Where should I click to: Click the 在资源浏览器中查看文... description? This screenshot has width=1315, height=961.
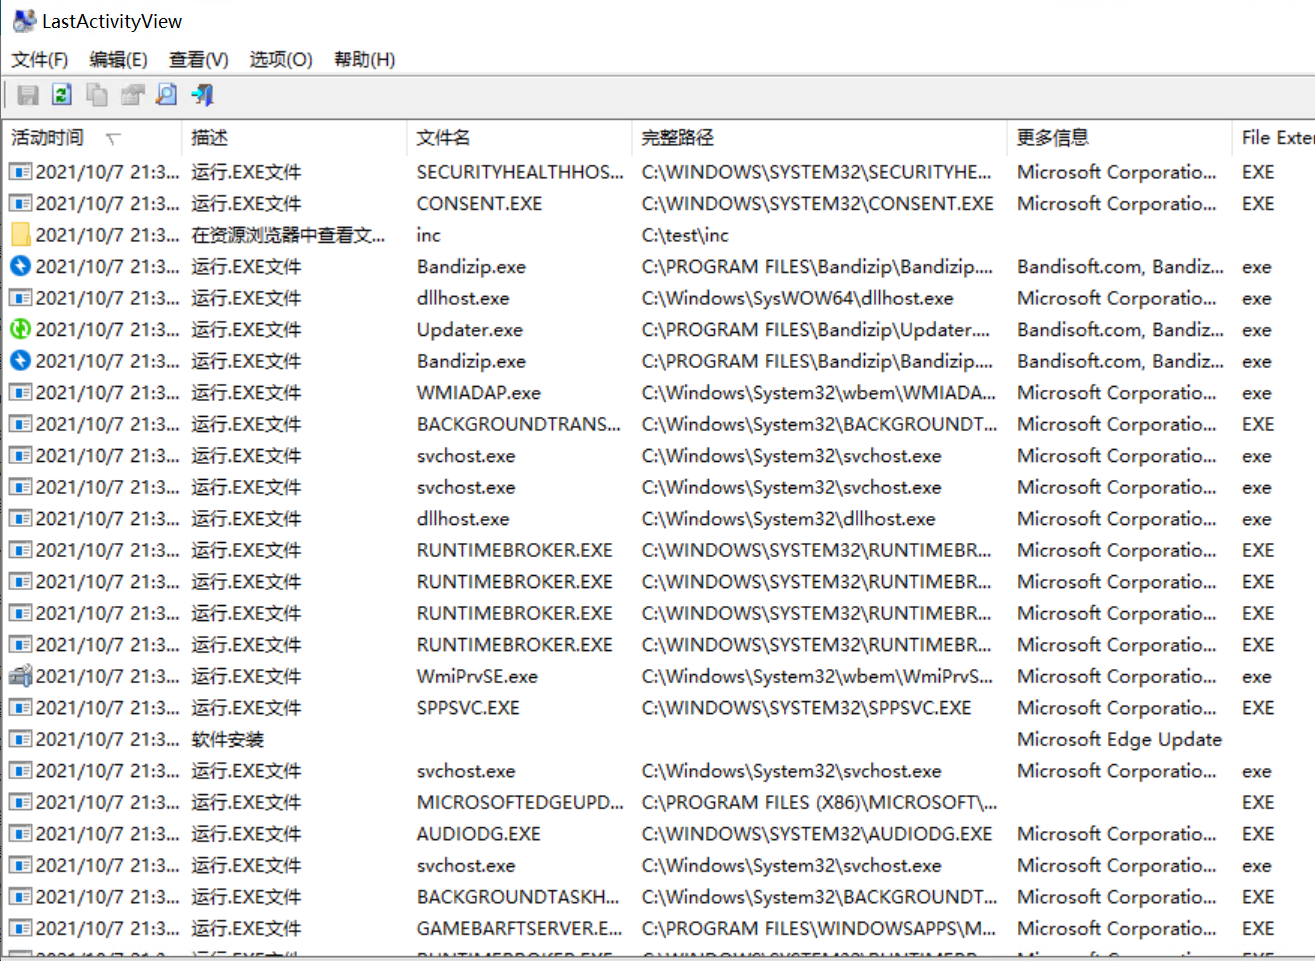pos(288,235)
